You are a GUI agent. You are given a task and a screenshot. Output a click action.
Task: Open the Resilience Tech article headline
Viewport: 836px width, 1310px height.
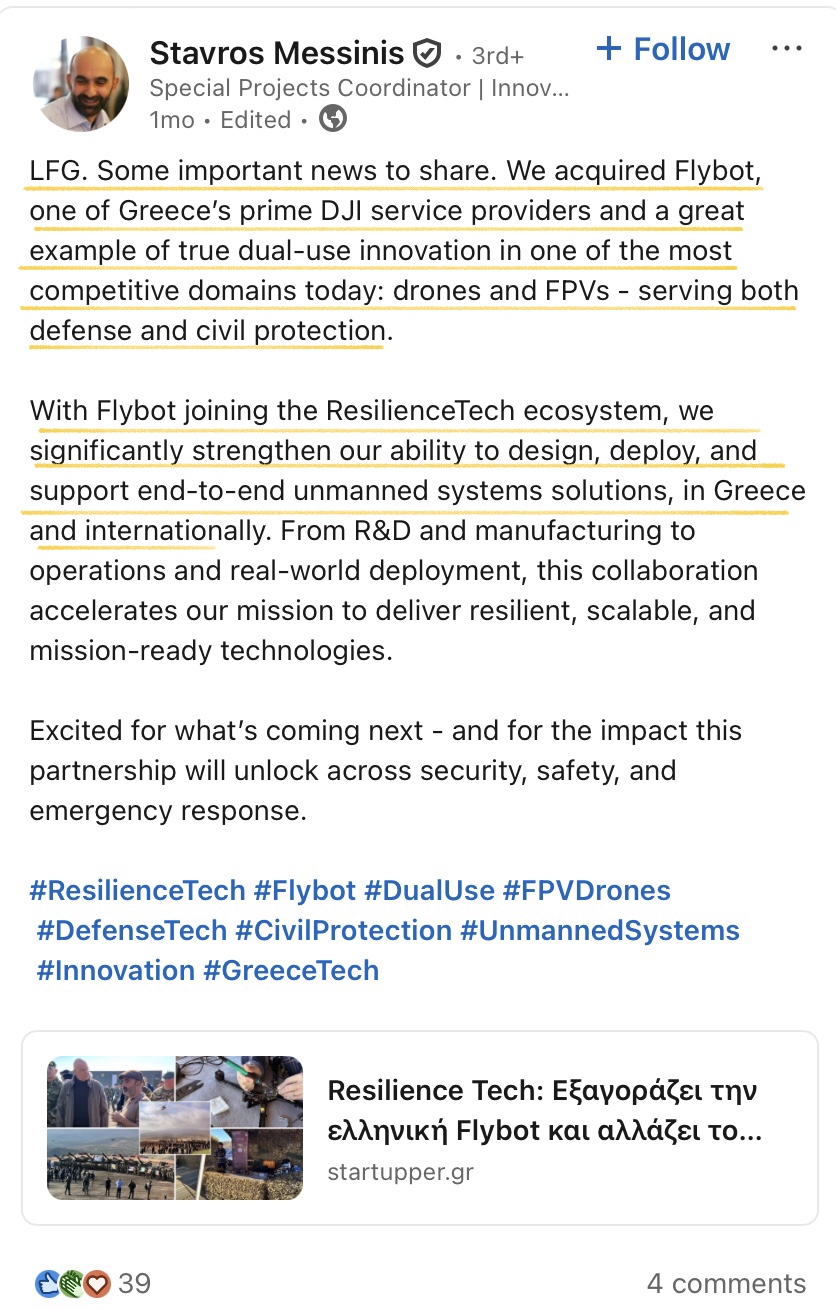tap(544, 1110)
